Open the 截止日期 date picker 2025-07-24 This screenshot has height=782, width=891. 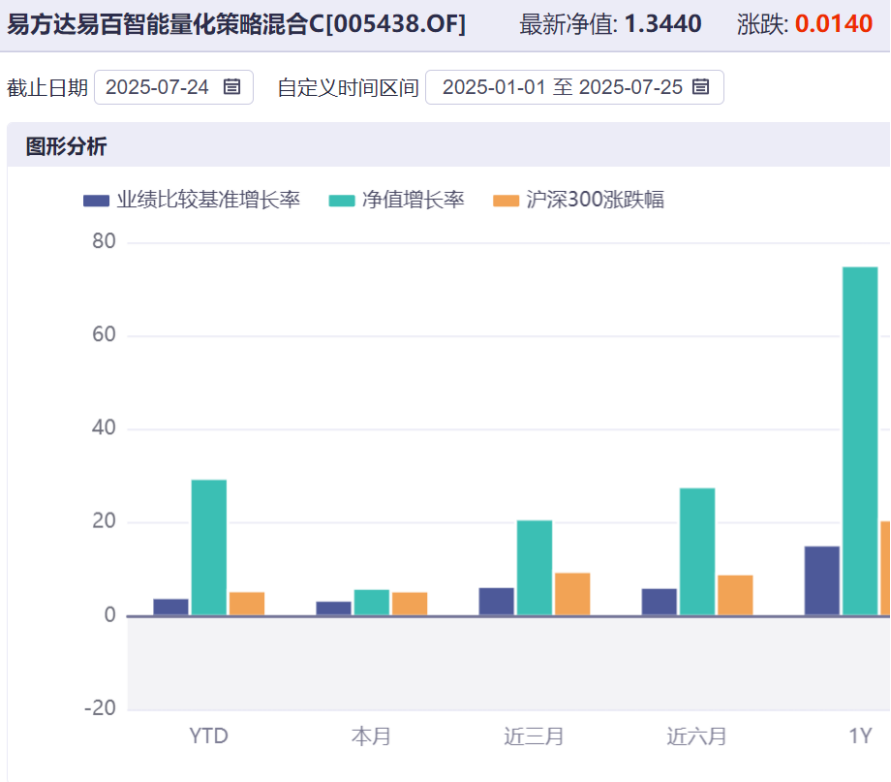coord(174,88)
